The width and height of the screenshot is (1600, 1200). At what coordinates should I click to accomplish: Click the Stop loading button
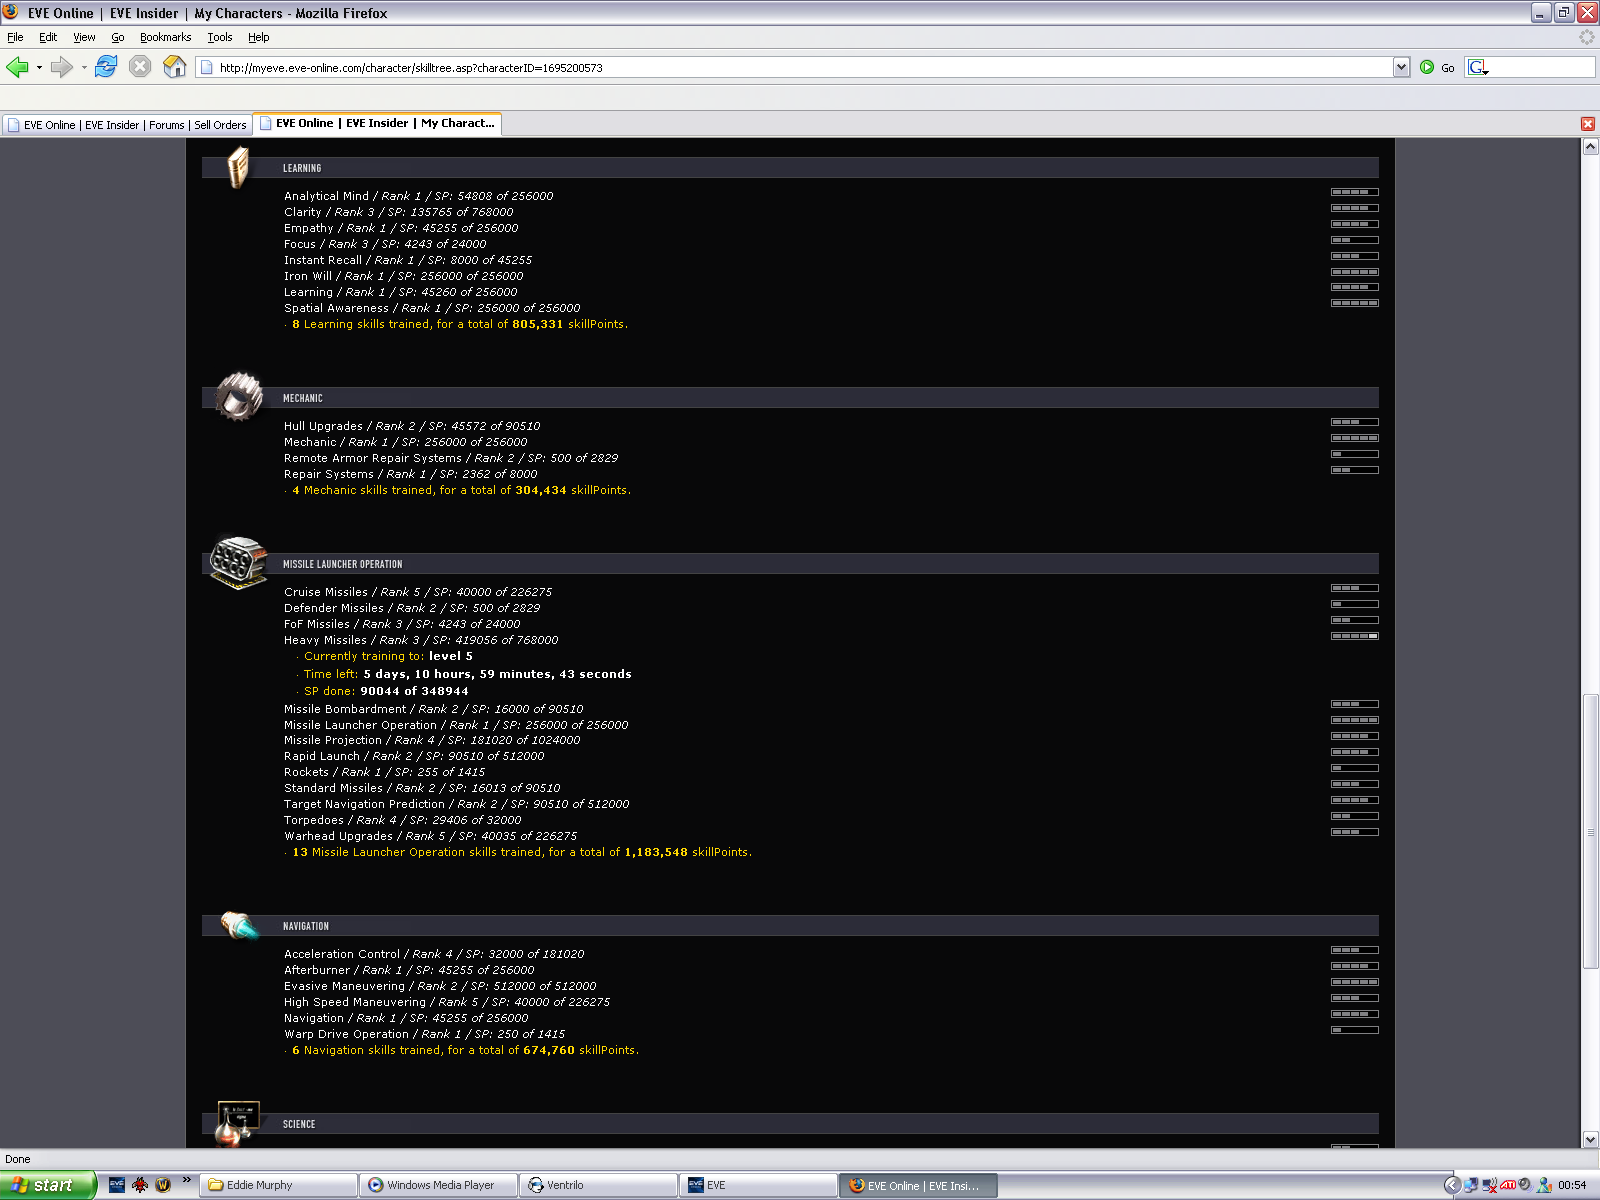click(x=140, y=67)
